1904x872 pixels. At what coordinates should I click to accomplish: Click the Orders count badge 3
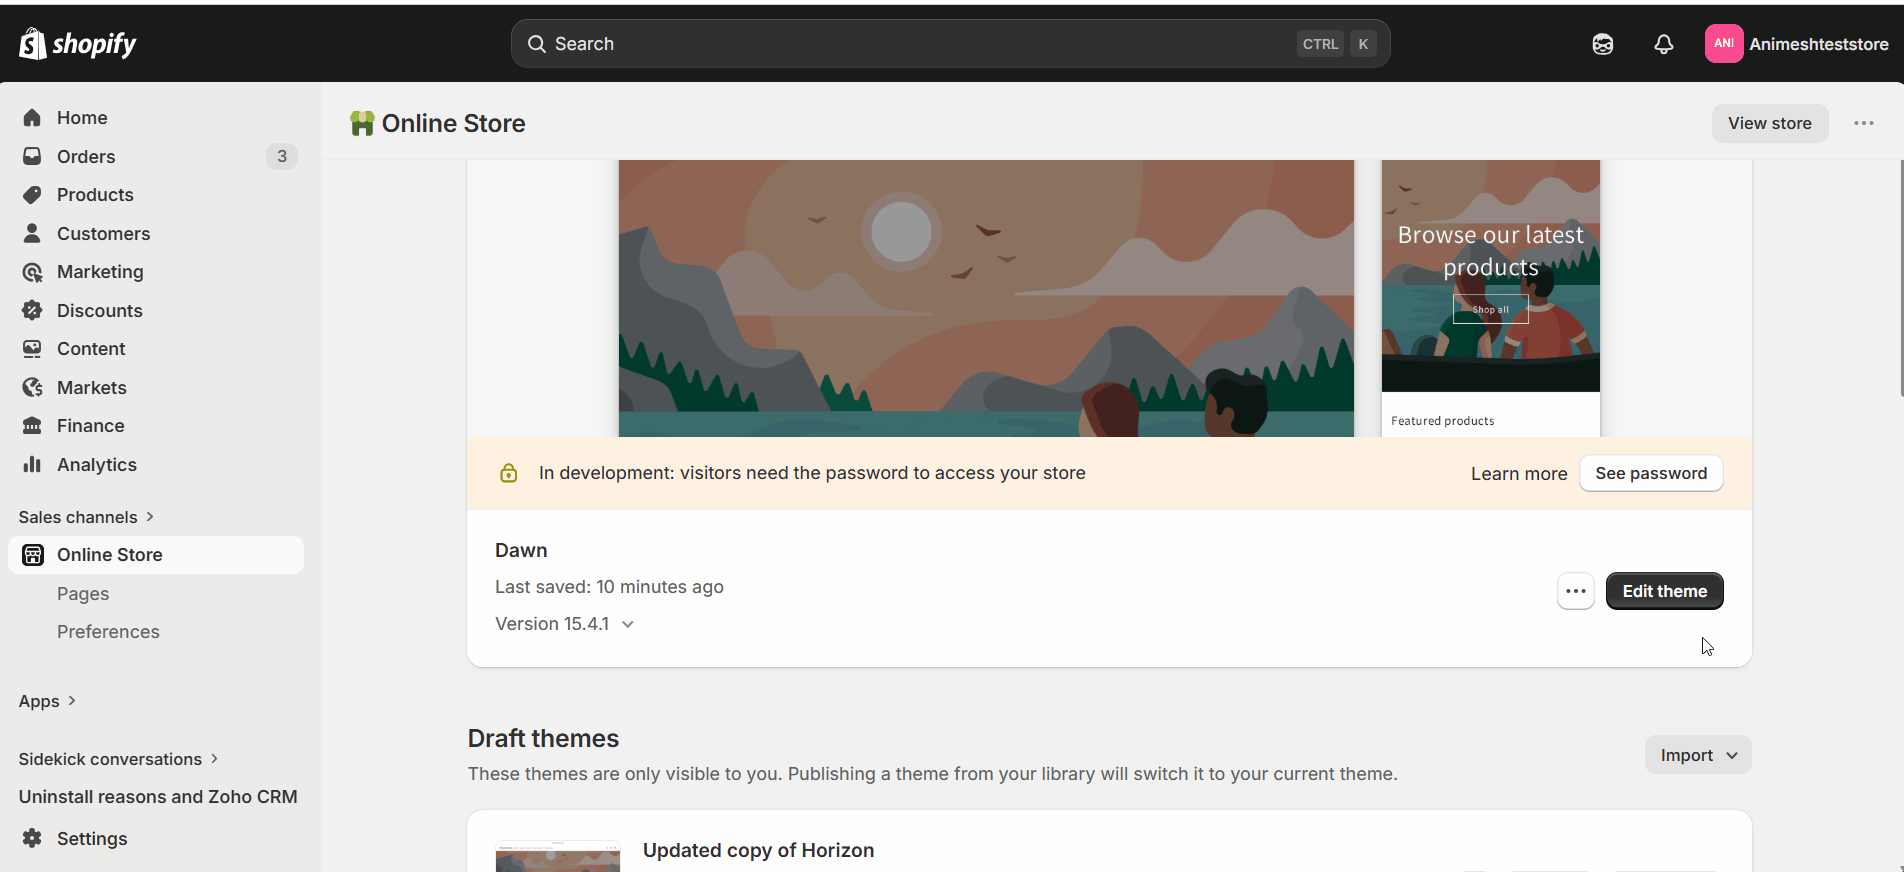pos(282,156)
